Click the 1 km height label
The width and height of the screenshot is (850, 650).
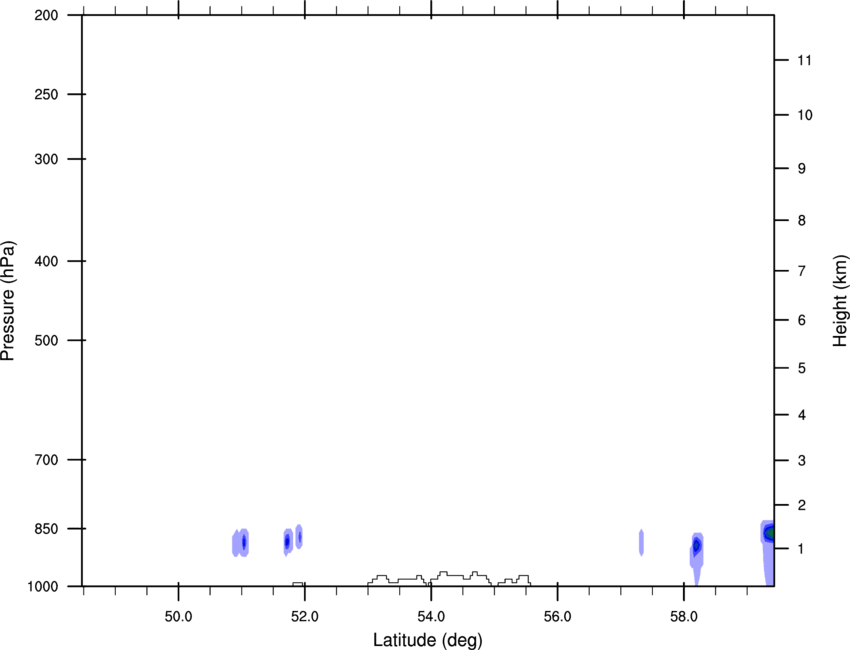[801, 549]
